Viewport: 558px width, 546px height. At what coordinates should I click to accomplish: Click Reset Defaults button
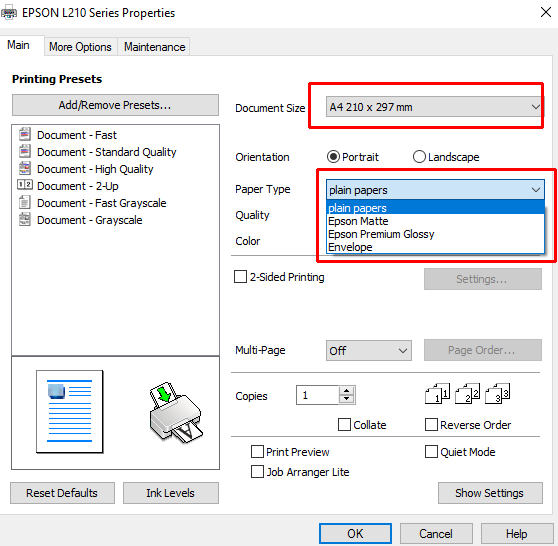click(x=62, y=493)
